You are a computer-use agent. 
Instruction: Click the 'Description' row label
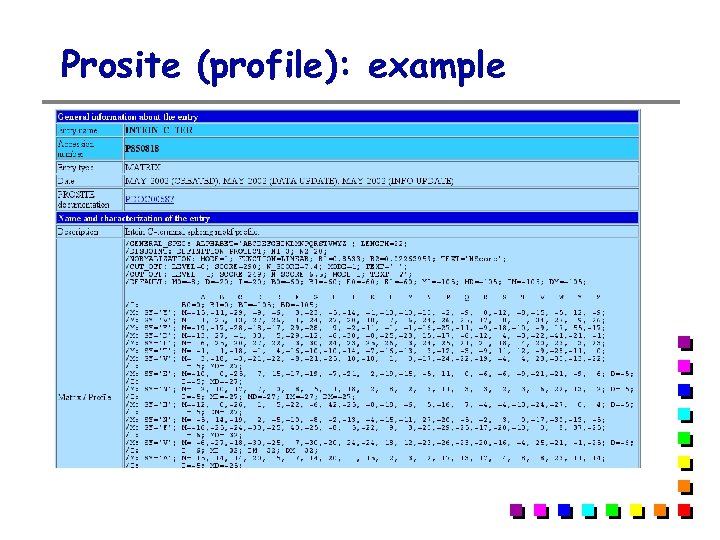coord(78,232)
